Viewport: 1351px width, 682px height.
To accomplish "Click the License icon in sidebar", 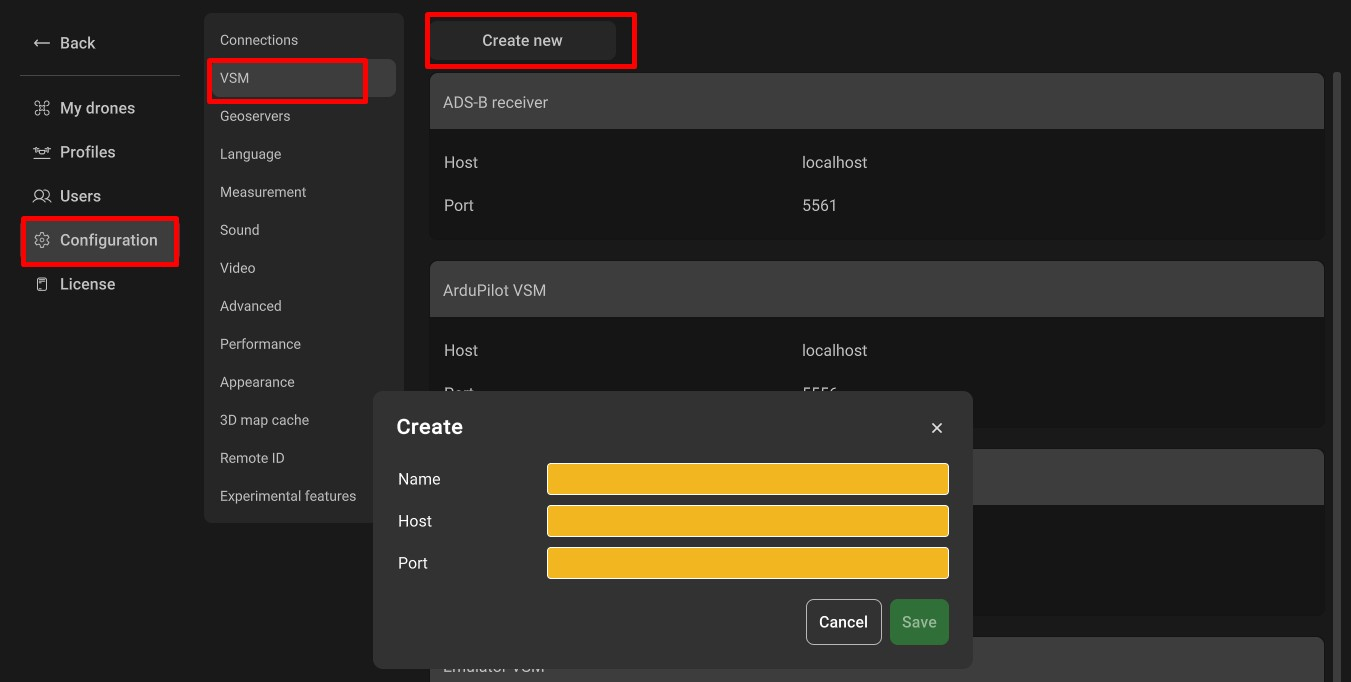I will pyautogui.click(x=41, y=284).
